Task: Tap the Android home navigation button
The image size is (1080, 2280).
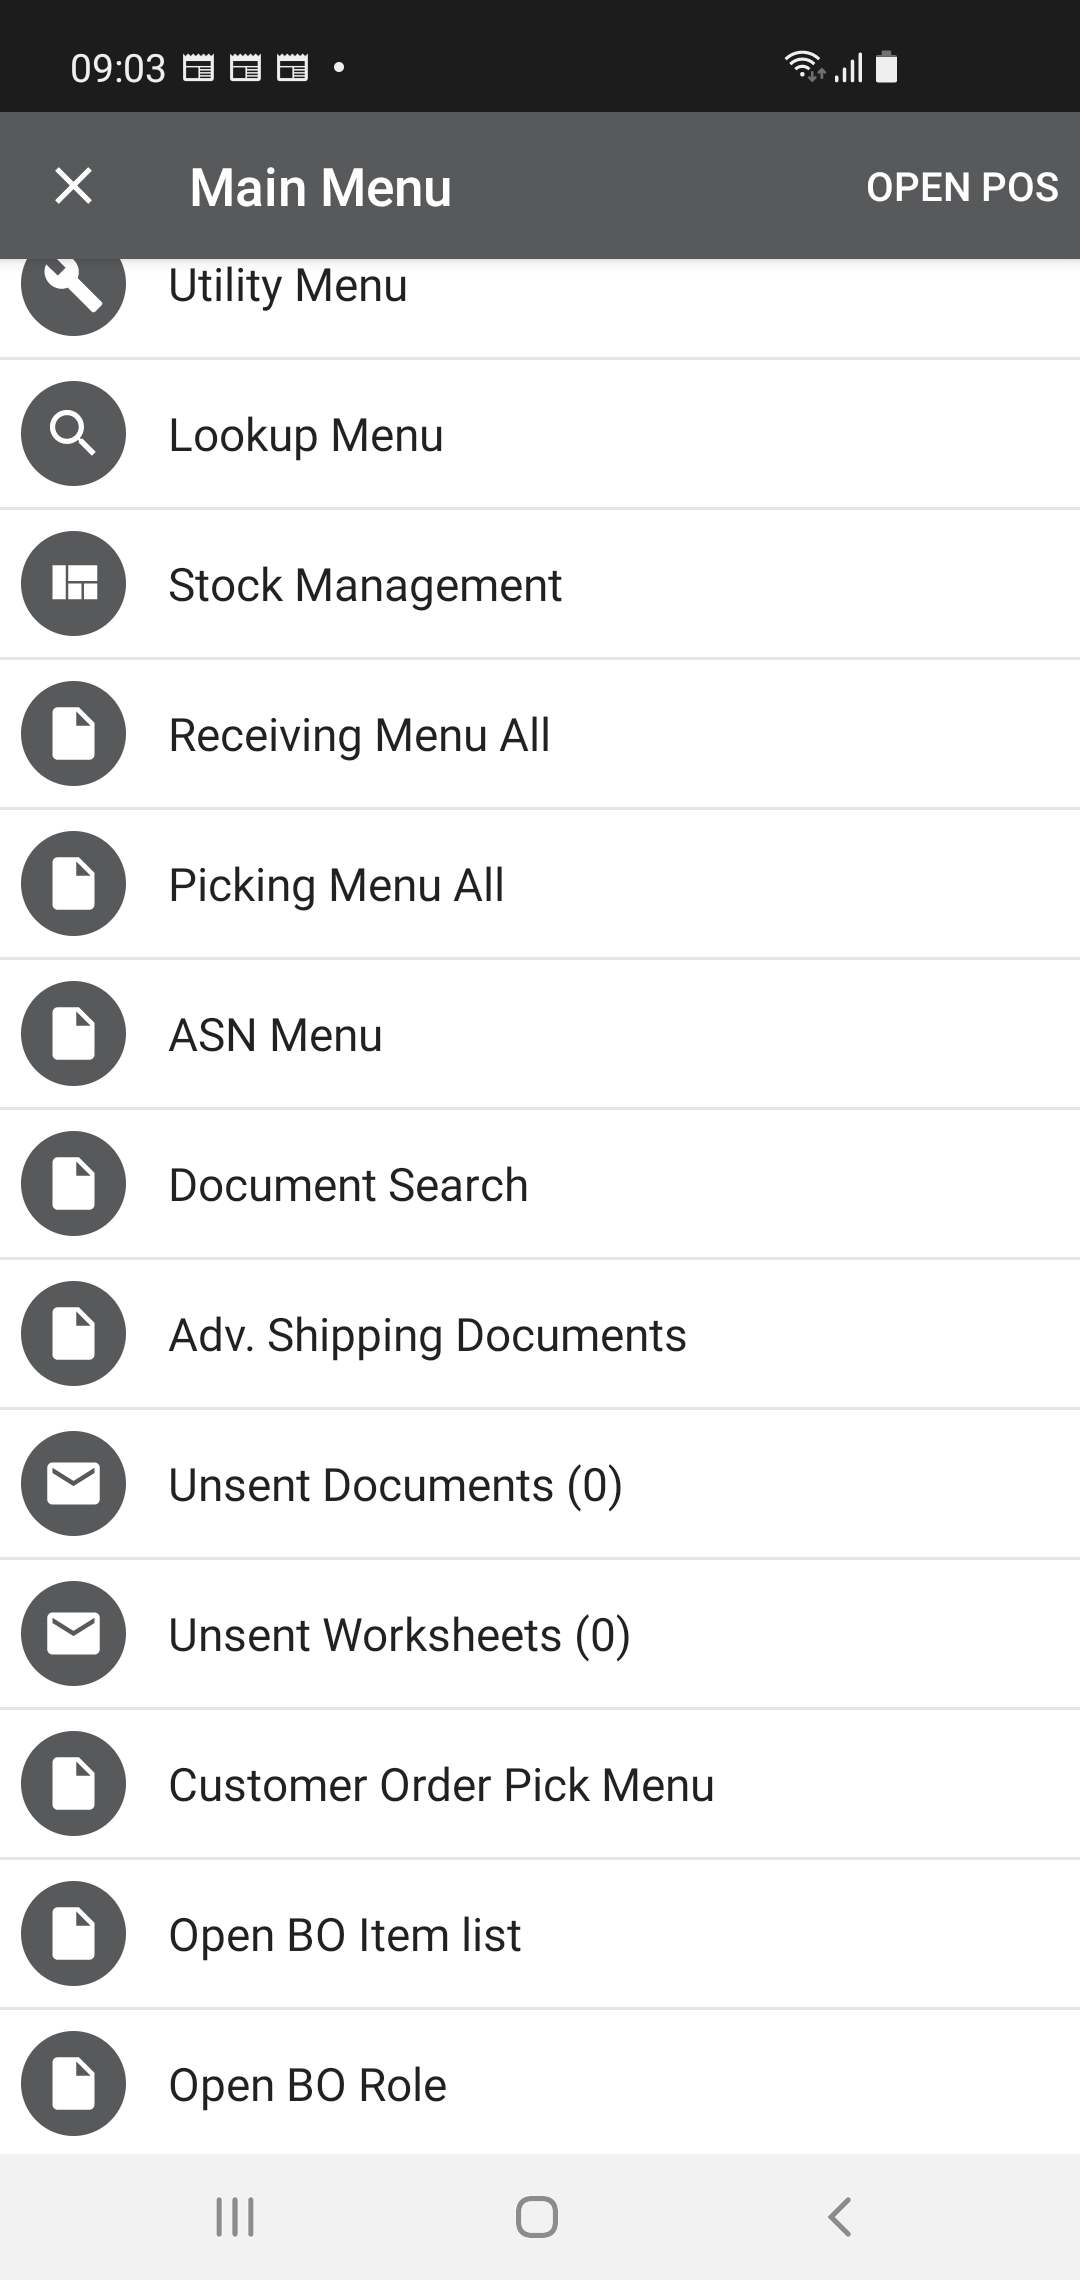Action: (537, 2216)
